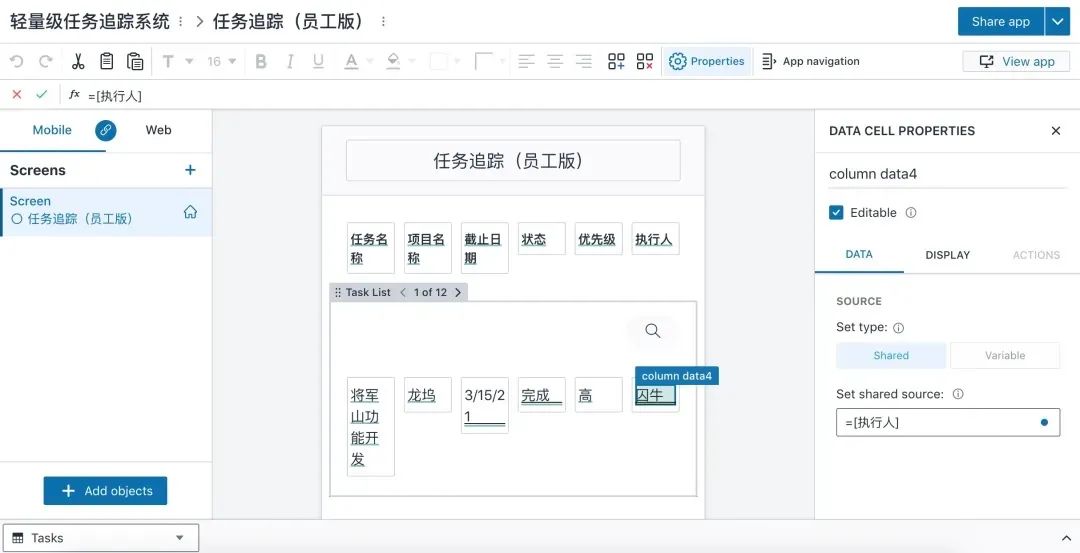1080x553 pixels.
Task: Toggle underline formatting
Action: [x=318, y=61]
